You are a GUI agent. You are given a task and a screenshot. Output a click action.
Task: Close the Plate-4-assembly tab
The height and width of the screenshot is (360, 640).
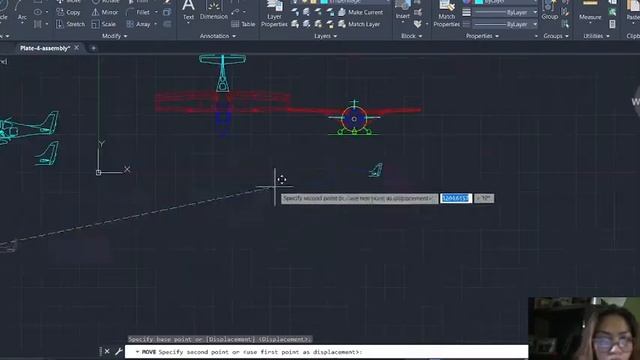76,48
